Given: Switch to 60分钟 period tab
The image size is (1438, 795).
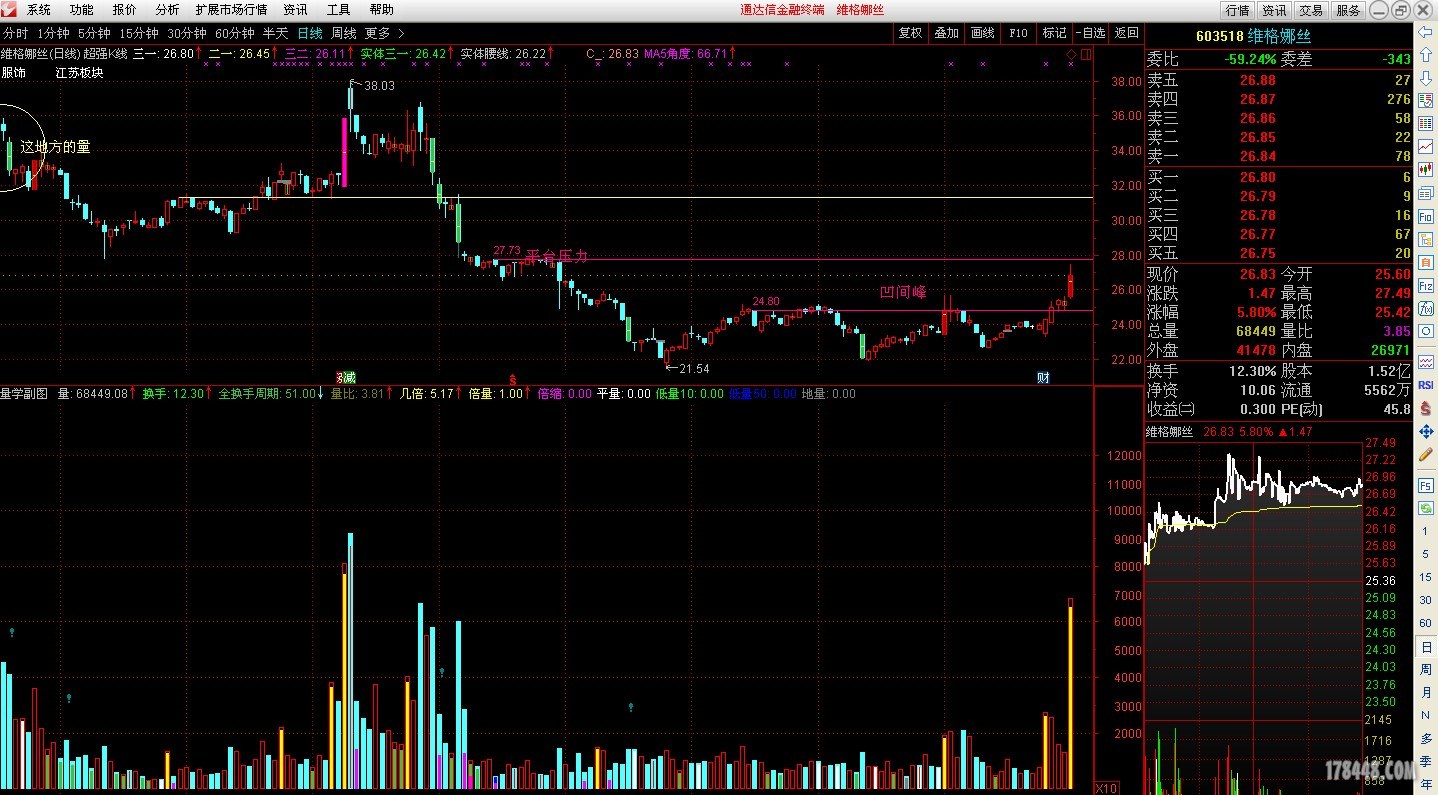Looking at the screenshot, I should (x=235, y=33).
